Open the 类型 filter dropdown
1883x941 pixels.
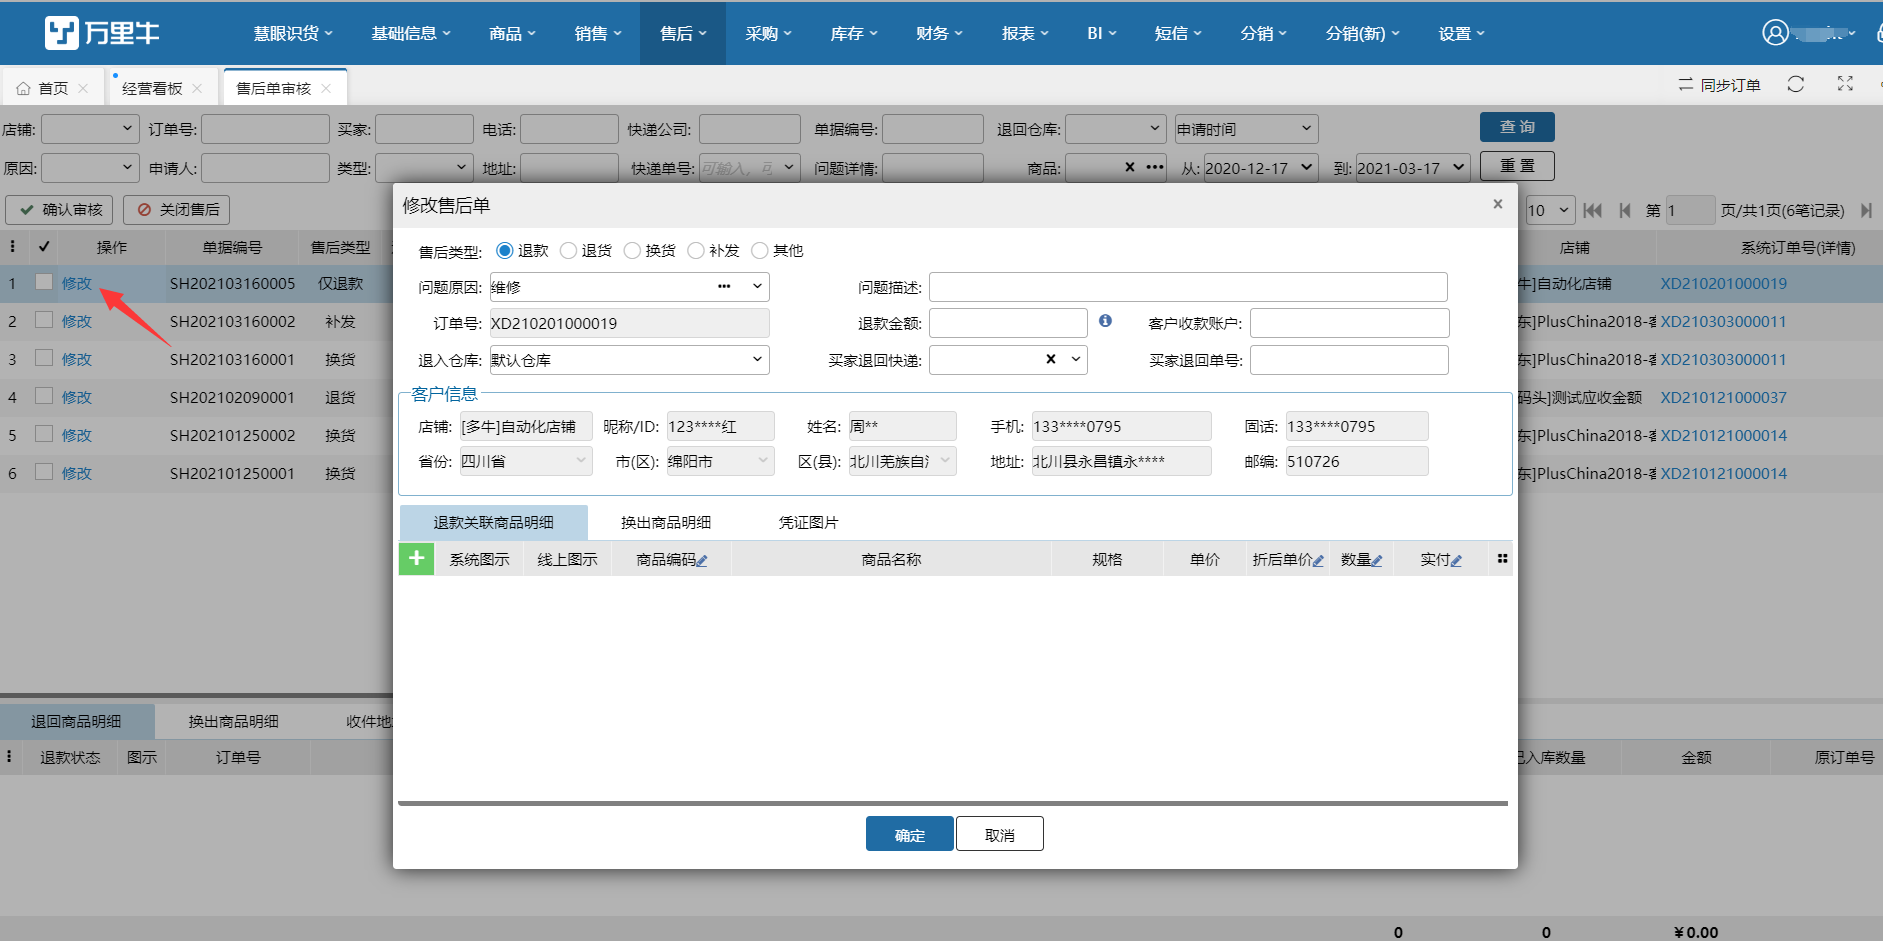[x=424, y=168]
